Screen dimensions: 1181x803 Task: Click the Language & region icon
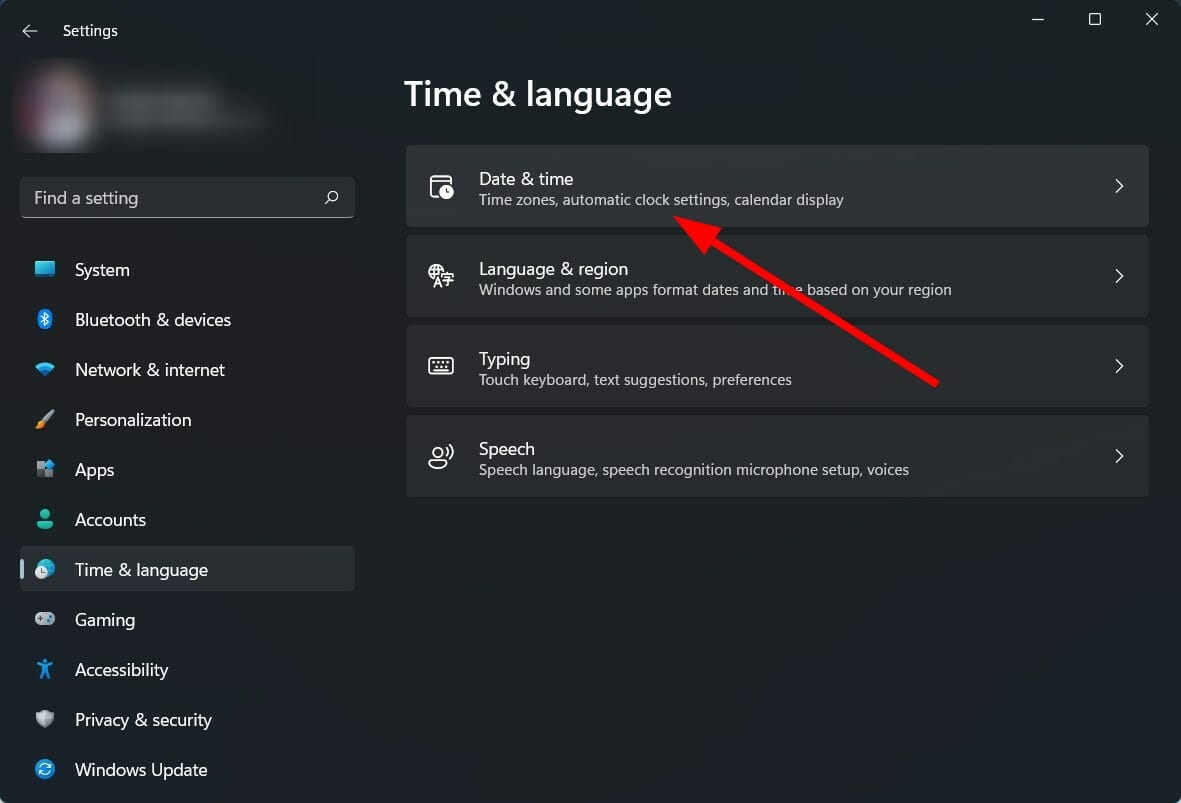click(x=441, y=277)
